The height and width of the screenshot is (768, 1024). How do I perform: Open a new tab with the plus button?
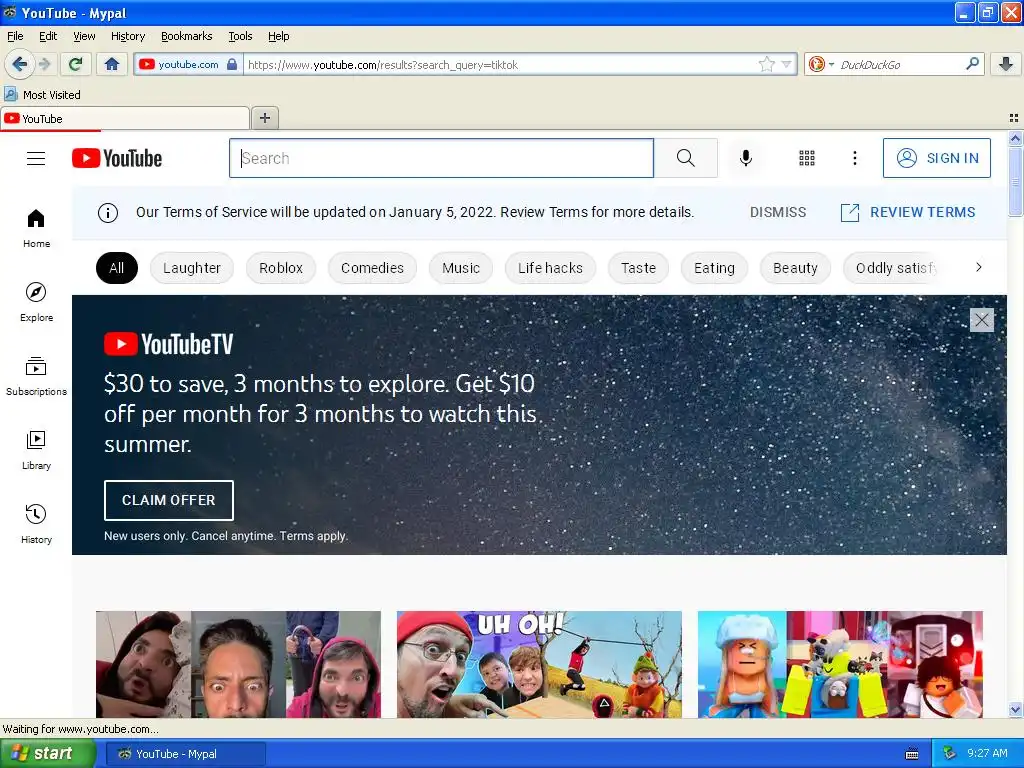[x=264, y=118]
